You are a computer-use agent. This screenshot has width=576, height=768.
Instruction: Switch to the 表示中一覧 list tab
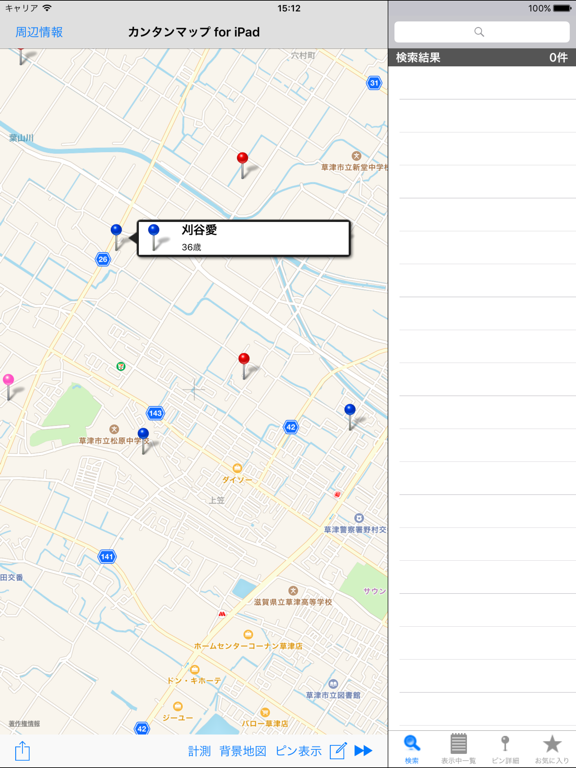[458, 749]
